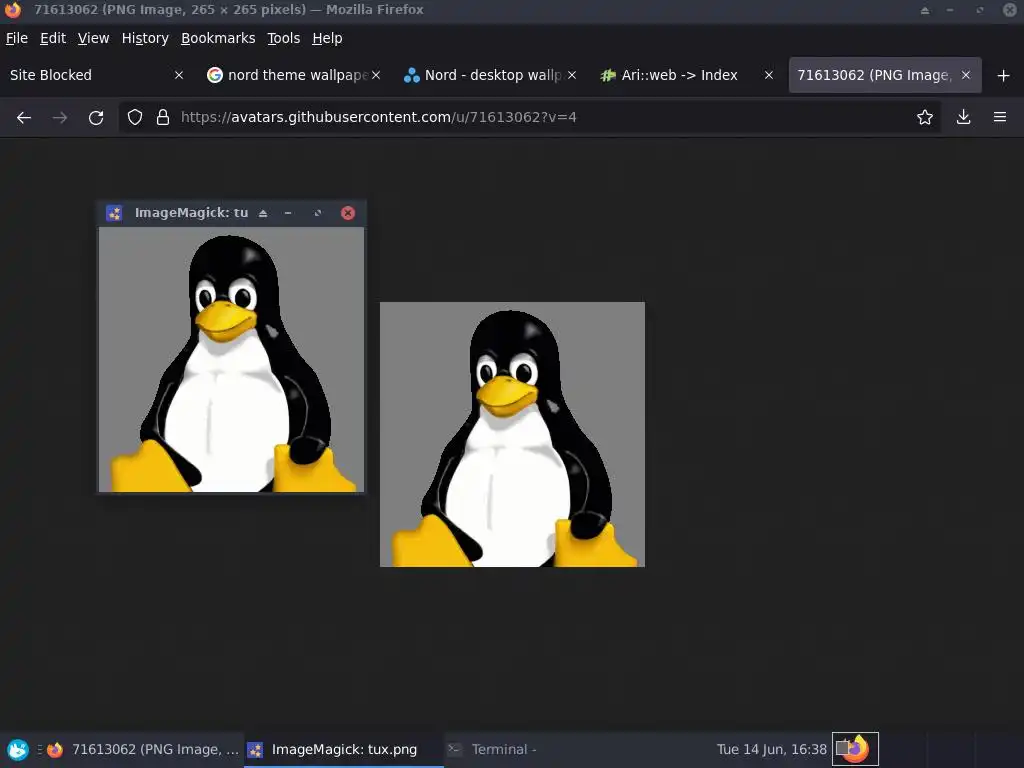This screenshot has height=768, width=1024.
Task: Minimize the ImageMagick window
Action: [x=288, y=214]
